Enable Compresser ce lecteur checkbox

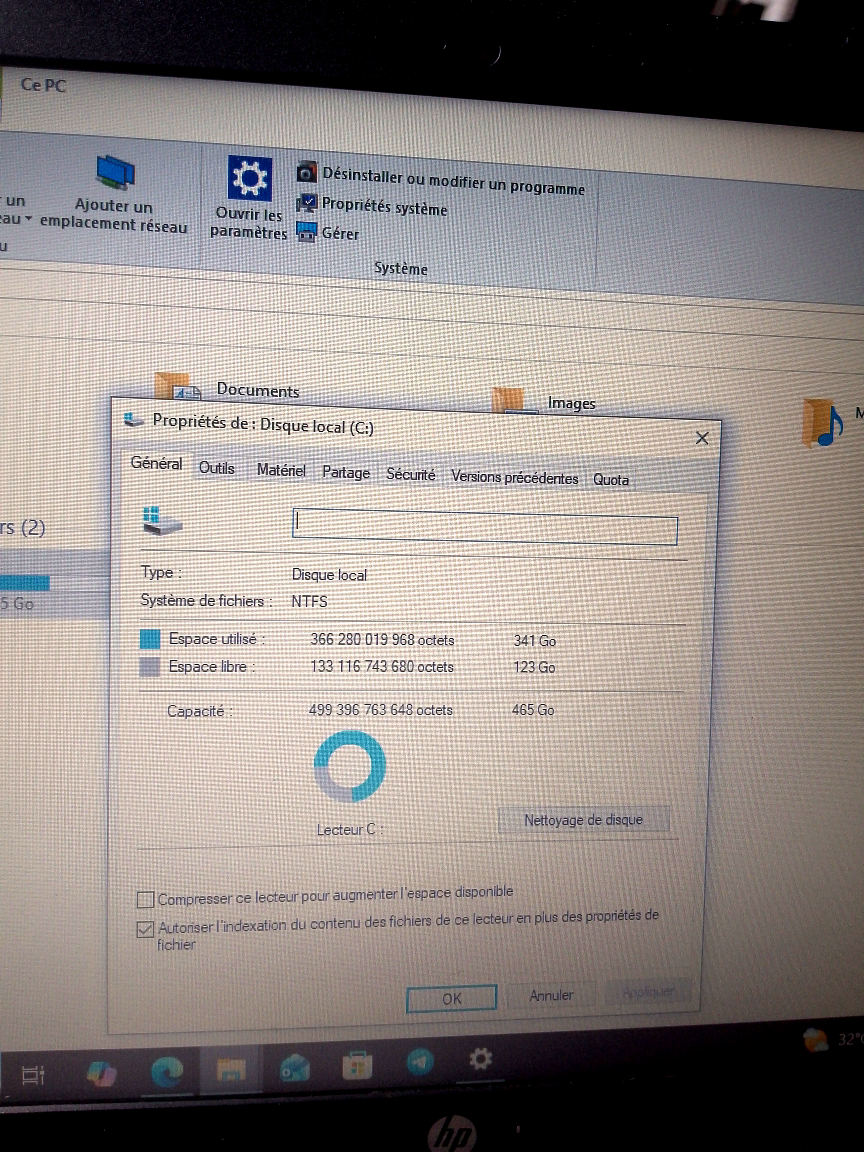[x=145, y=899]
